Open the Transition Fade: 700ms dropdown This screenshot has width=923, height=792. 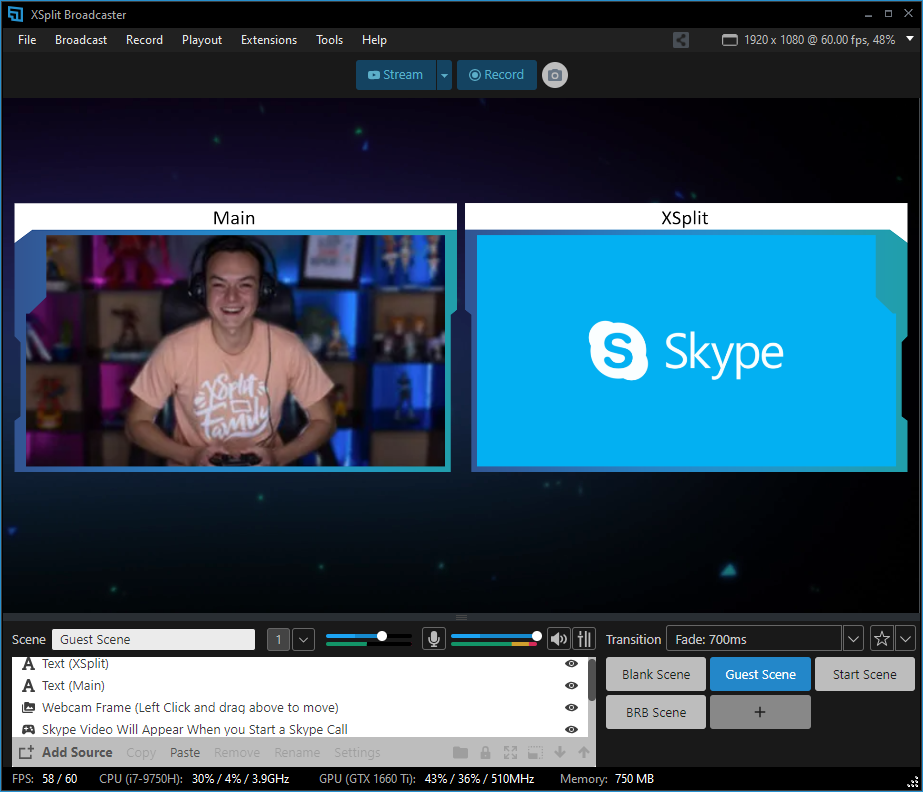[x=853, y=639]
